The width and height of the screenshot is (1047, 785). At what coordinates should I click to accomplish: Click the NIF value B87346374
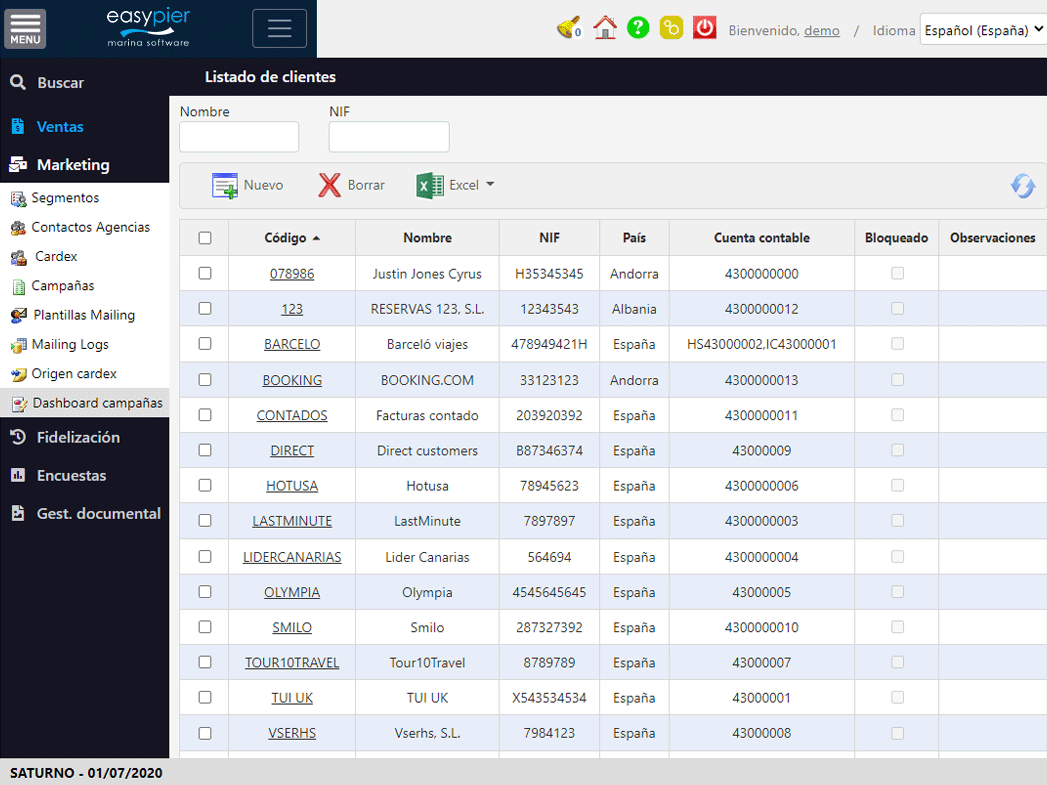coord(549,451)
